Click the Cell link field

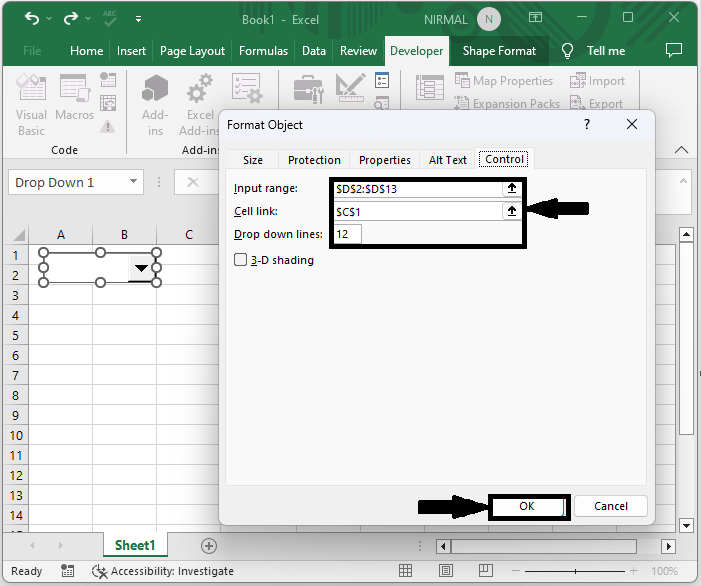tap(418, 211)
